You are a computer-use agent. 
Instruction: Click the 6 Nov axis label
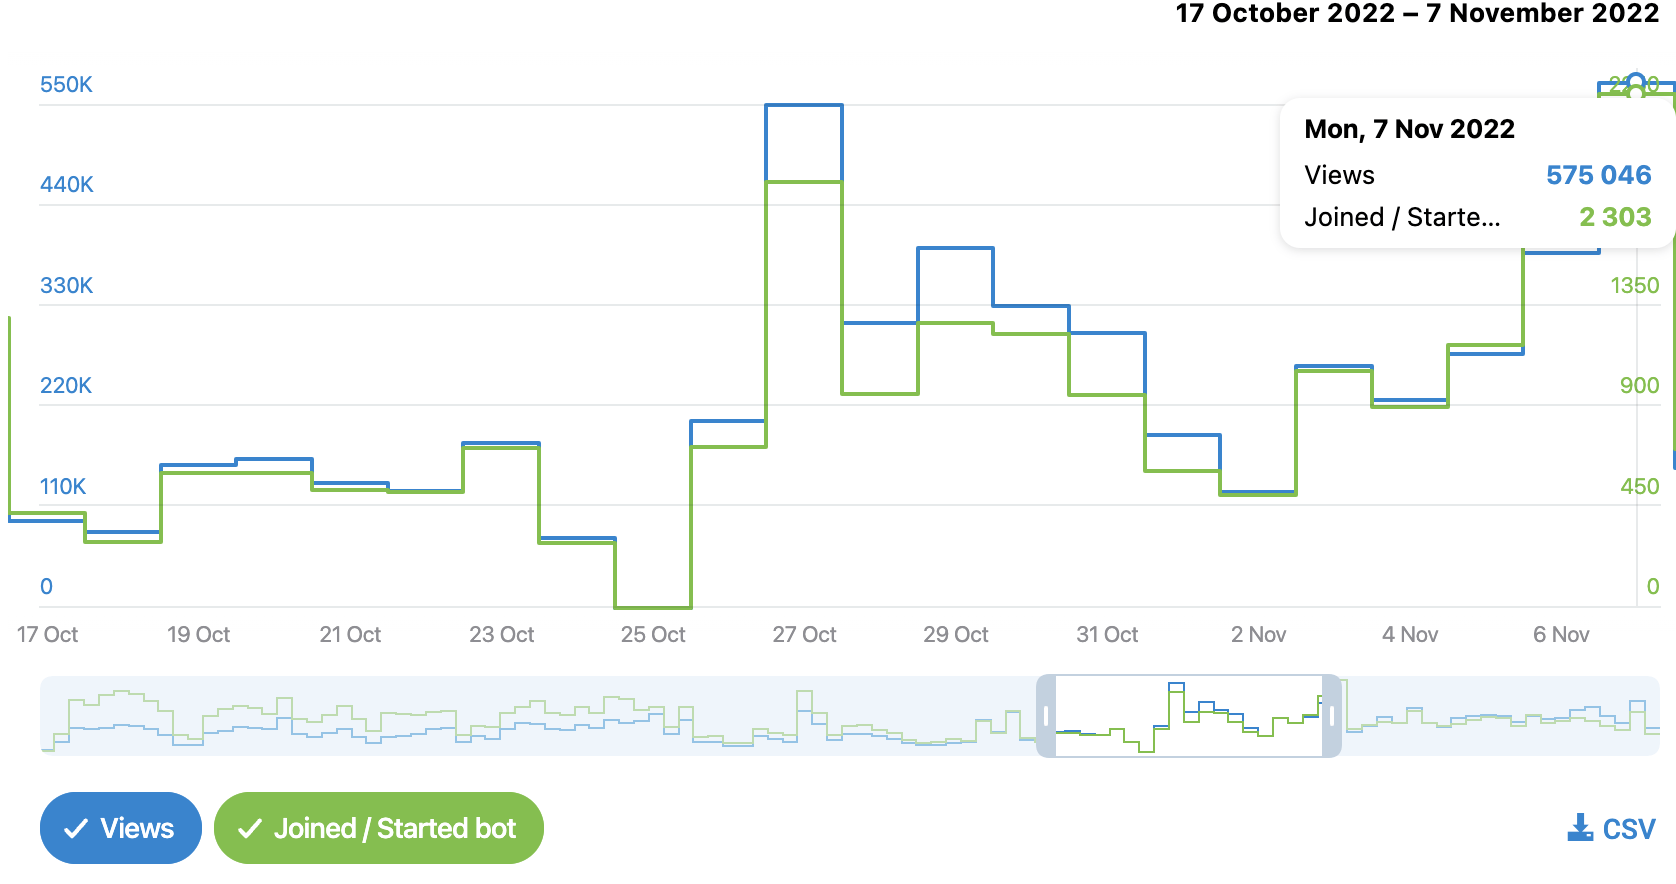[x=1561, y=634]
